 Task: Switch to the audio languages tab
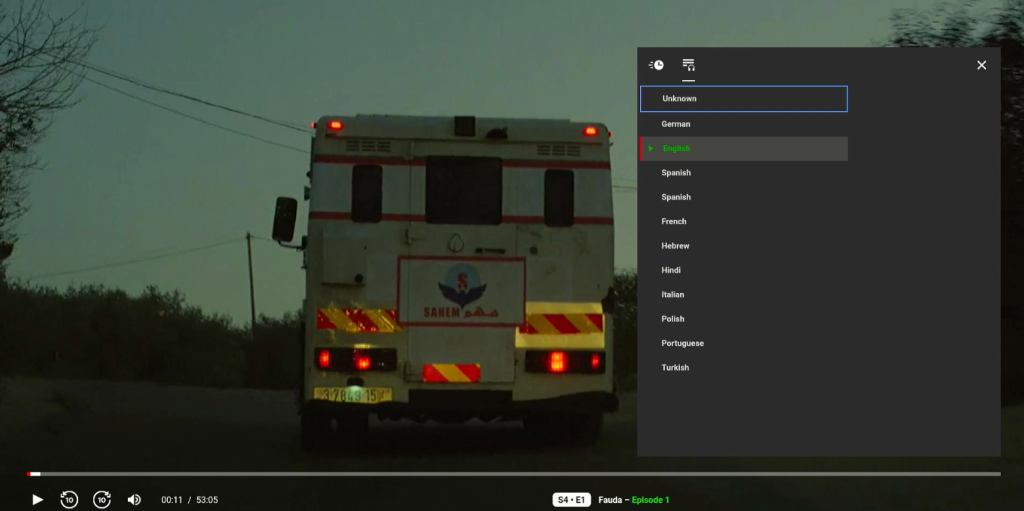tap(688, 65)
